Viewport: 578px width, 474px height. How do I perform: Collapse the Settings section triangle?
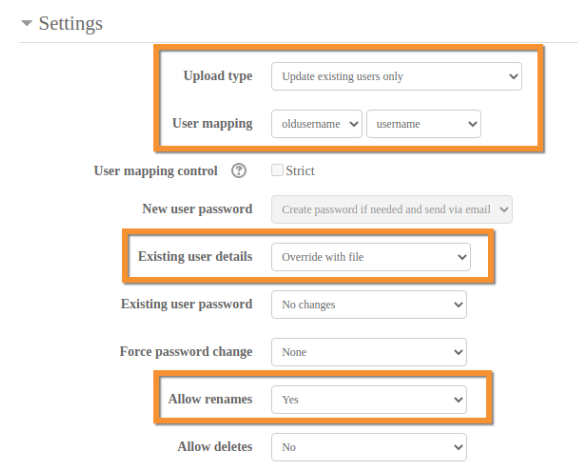pyautogui.click(x=27, y=23)
